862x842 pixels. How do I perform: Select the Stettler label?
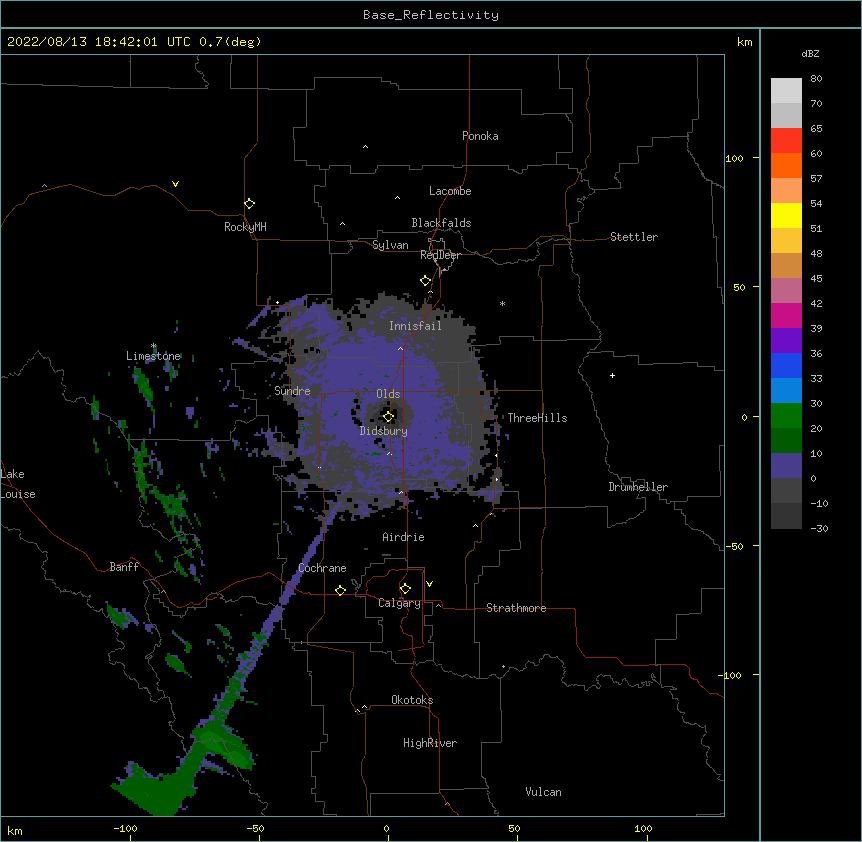(634, 237)
